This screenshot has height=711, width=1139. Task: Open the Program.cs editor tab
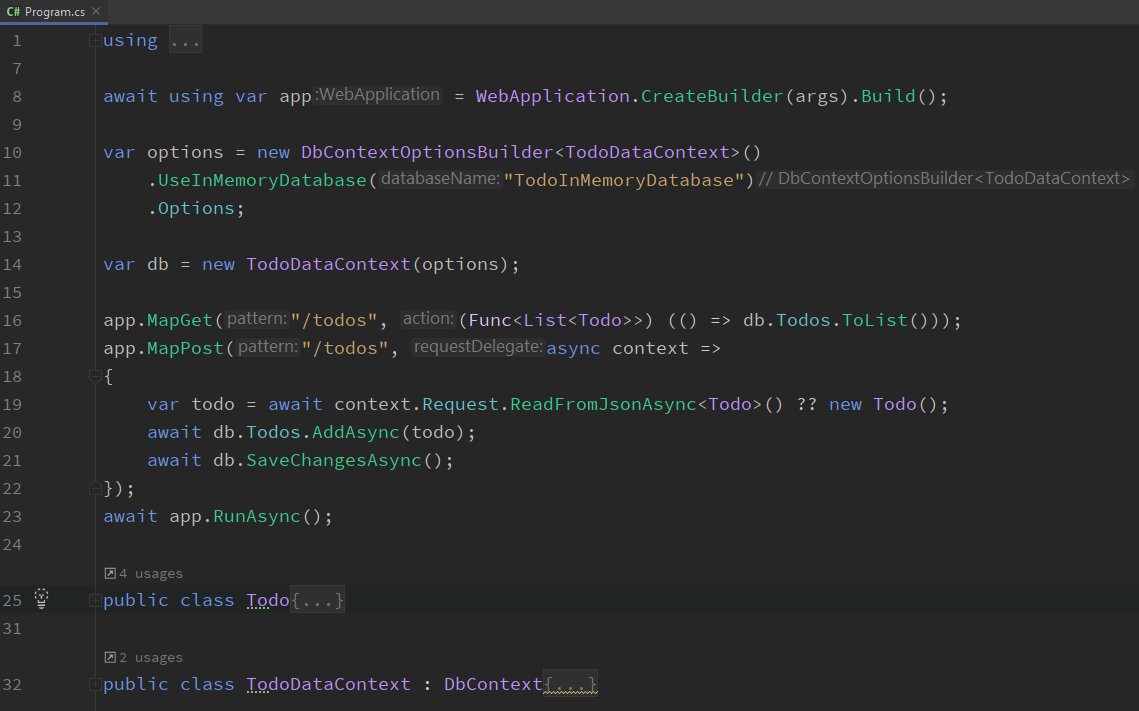pos(54,12)
